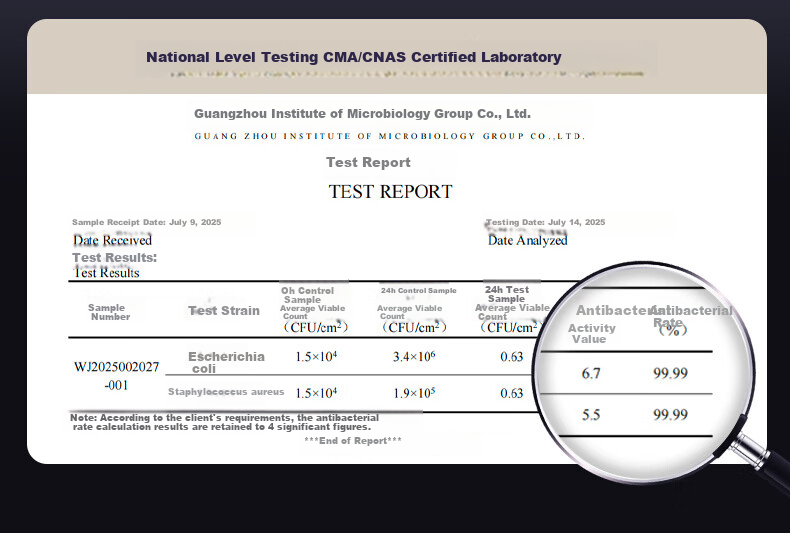Click the '24h Control Sample' column header

(x=419, y=291)
